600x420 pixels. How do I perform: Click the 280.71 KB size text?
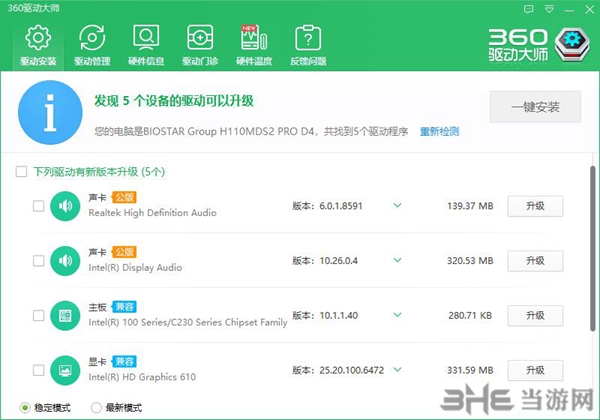point(470,316)
